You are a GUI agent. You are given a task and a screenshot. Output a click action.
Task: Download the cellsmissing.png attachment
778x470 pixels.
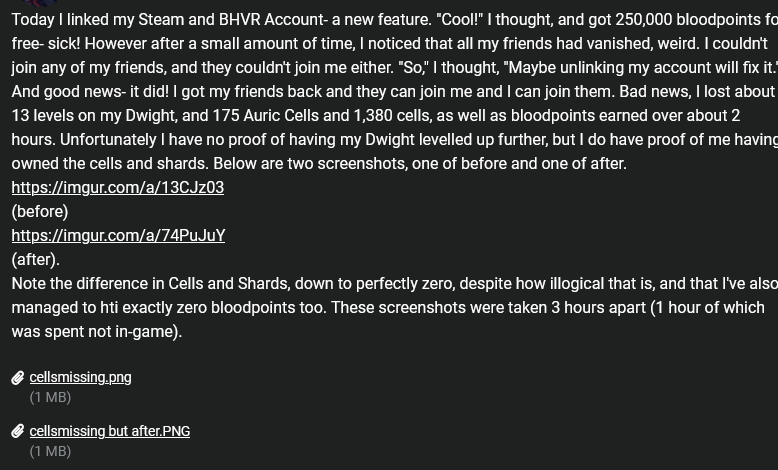[80, 377]
